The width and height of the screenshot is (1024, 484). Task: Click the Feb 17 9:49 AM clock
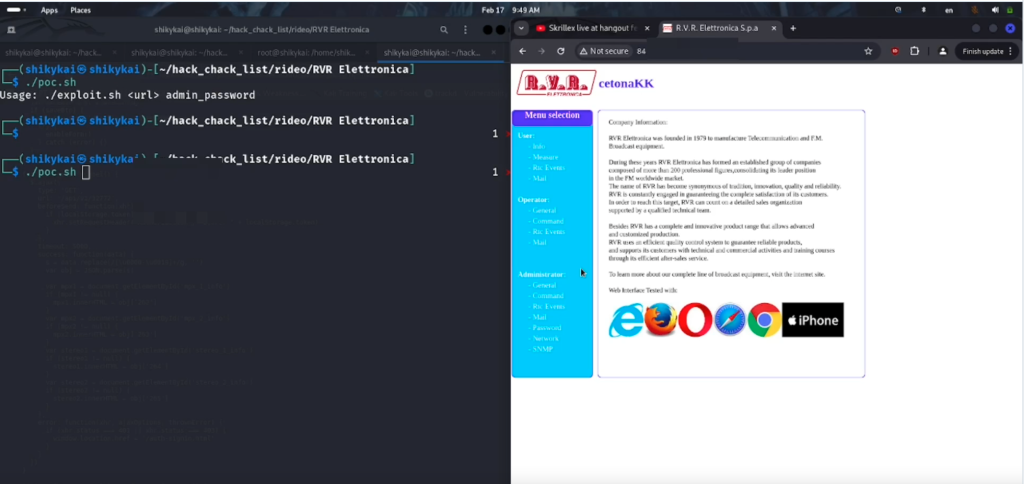[511, 10]
